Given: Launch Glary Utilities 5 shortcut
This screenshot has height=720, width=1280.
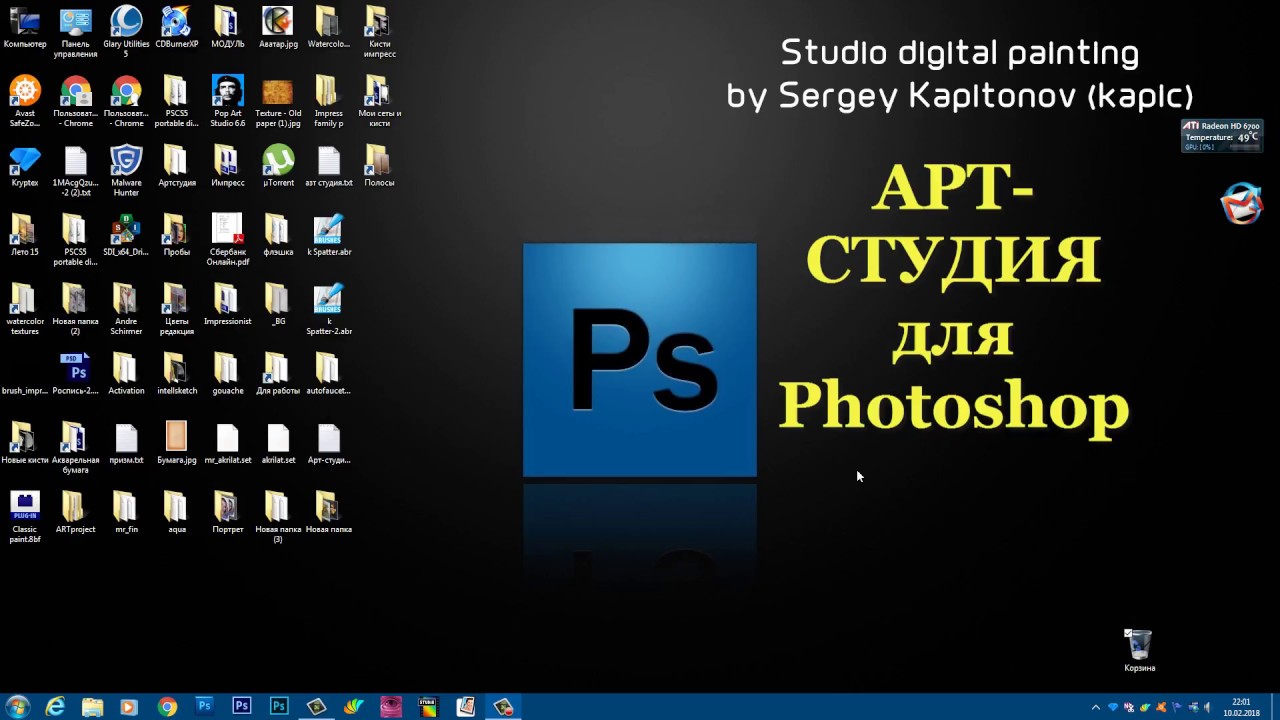Looking at the screenshot, I should click(x=126, y=32).
